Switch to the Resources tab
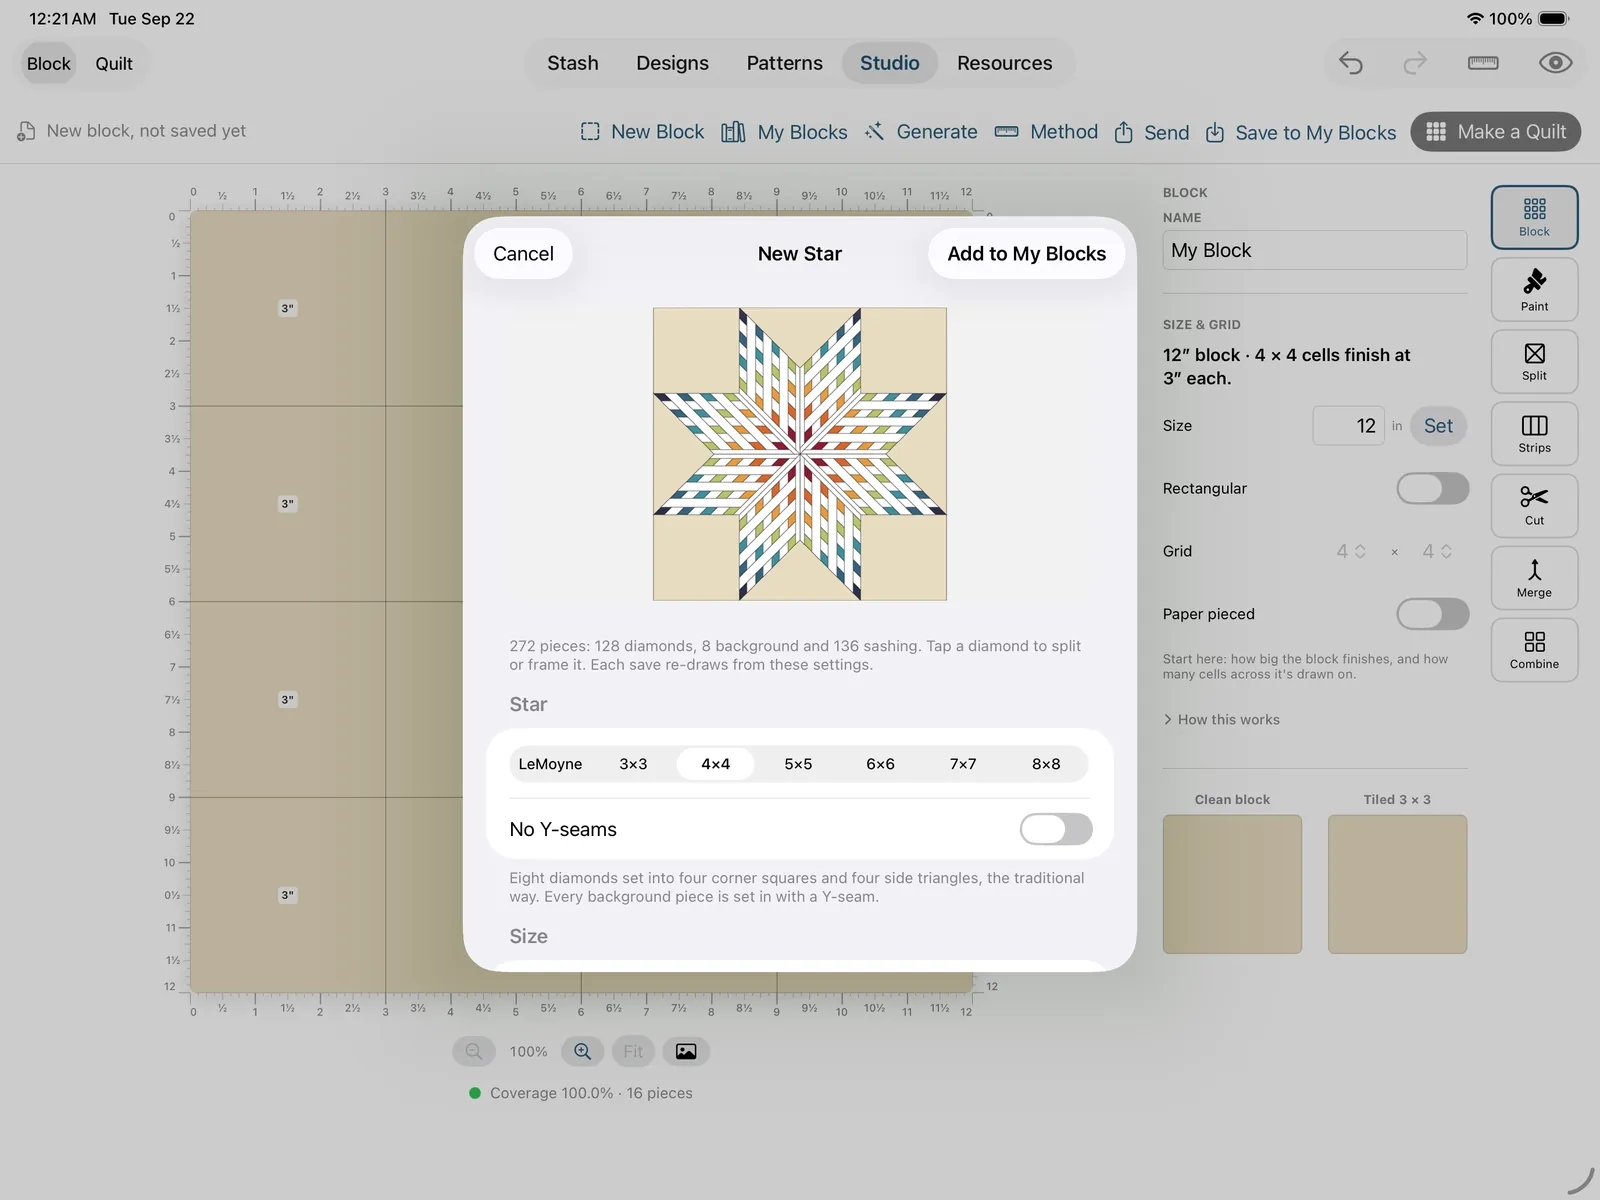Image resolution: width=1600 pixels, height=1200 pixels. (1004, 63)
